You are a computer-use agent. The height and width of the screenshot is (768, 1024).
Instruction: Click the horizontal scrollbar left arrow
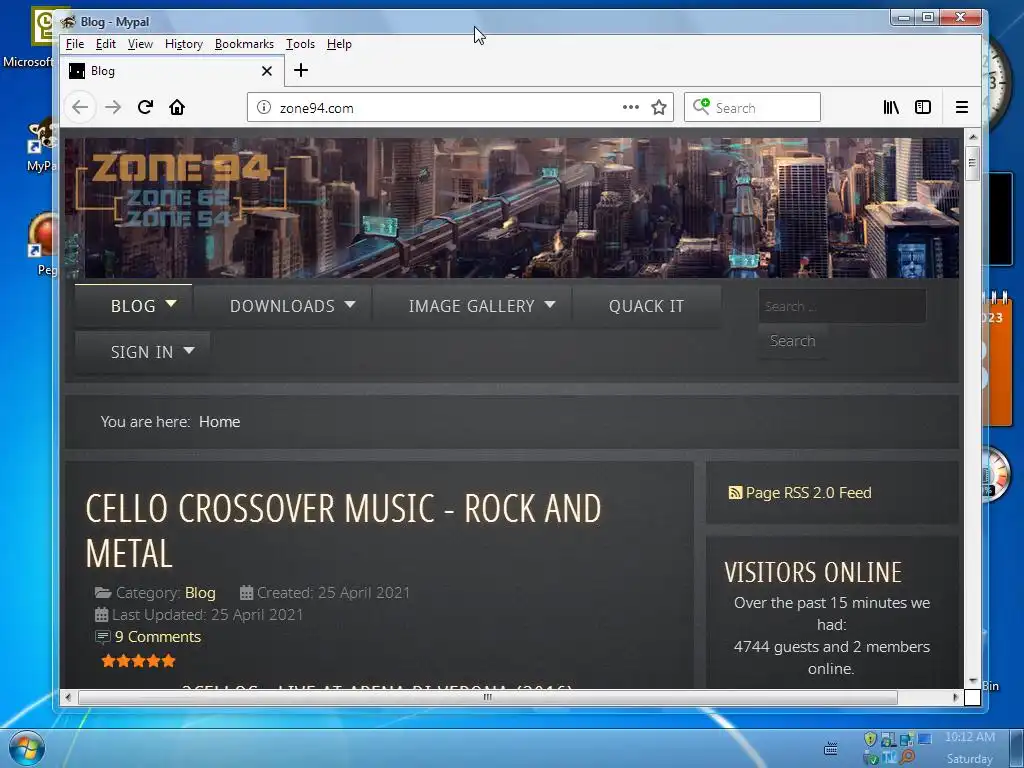click(68, 697)
